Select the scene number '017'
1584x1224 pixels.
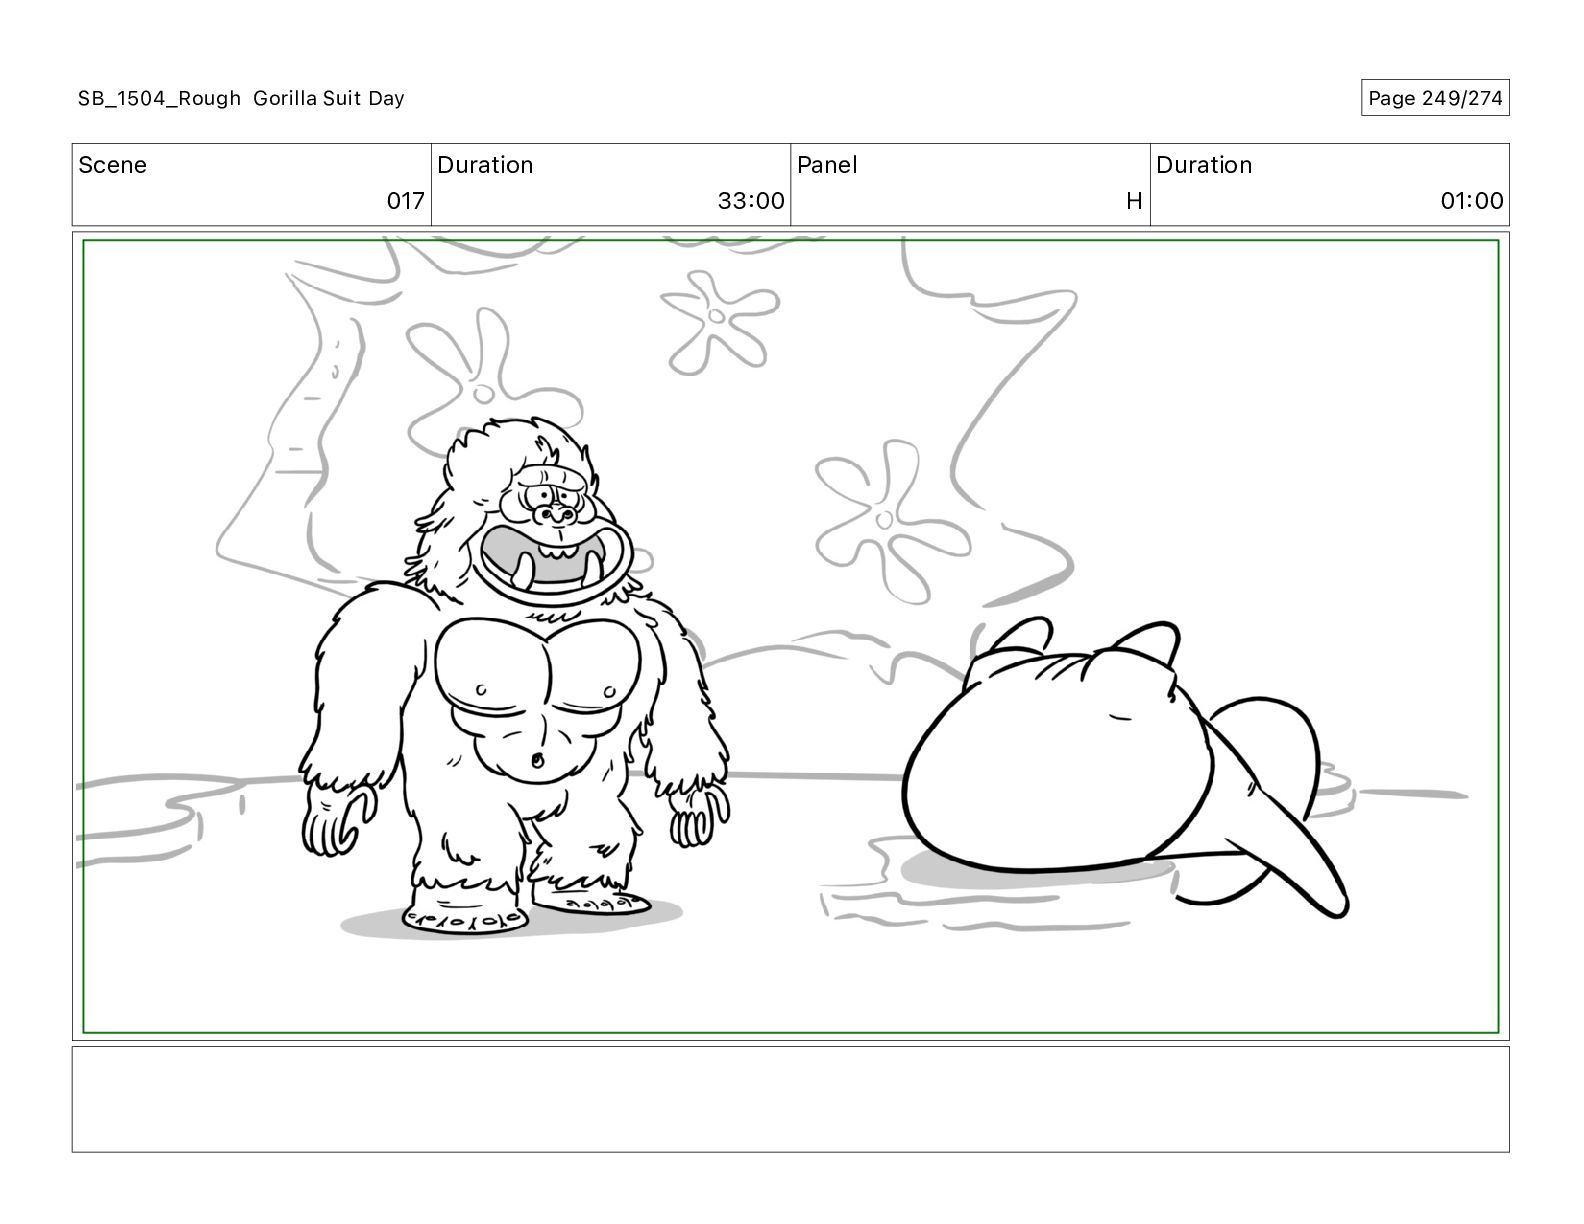405,201
